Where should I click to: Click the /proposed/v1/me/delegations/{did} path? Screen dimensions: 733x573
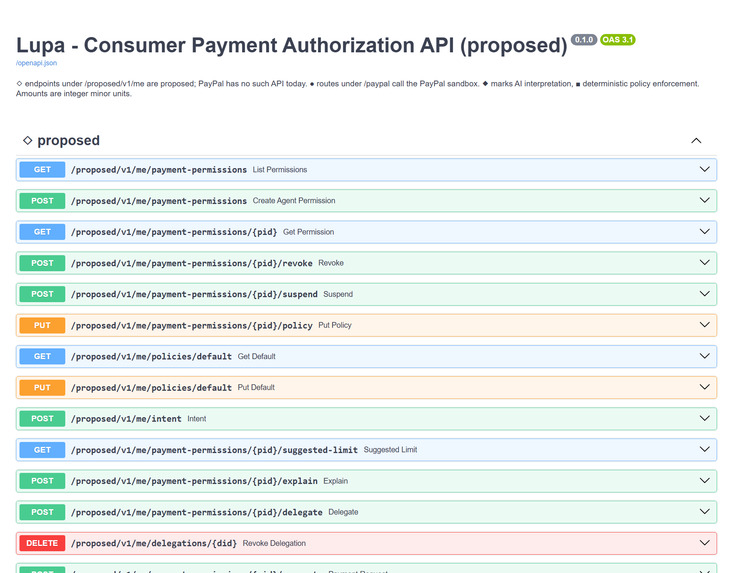coord(154,543)
